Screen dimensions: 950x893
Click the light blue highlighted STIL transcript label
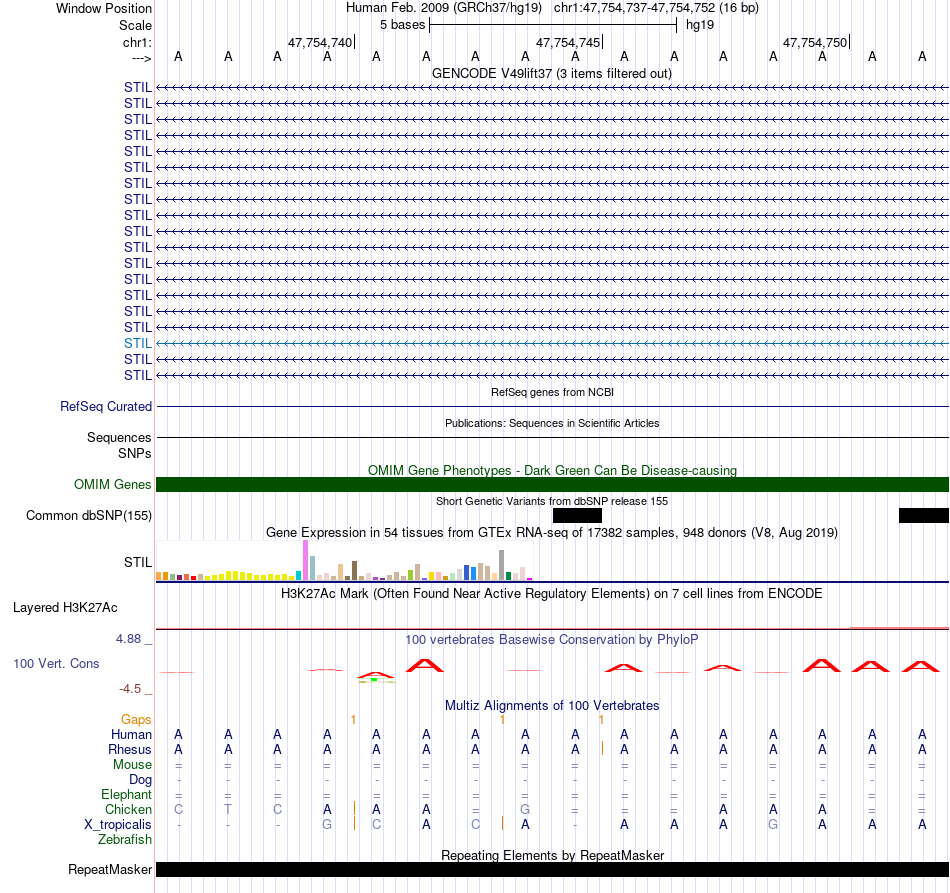click(x=138, y=344)
